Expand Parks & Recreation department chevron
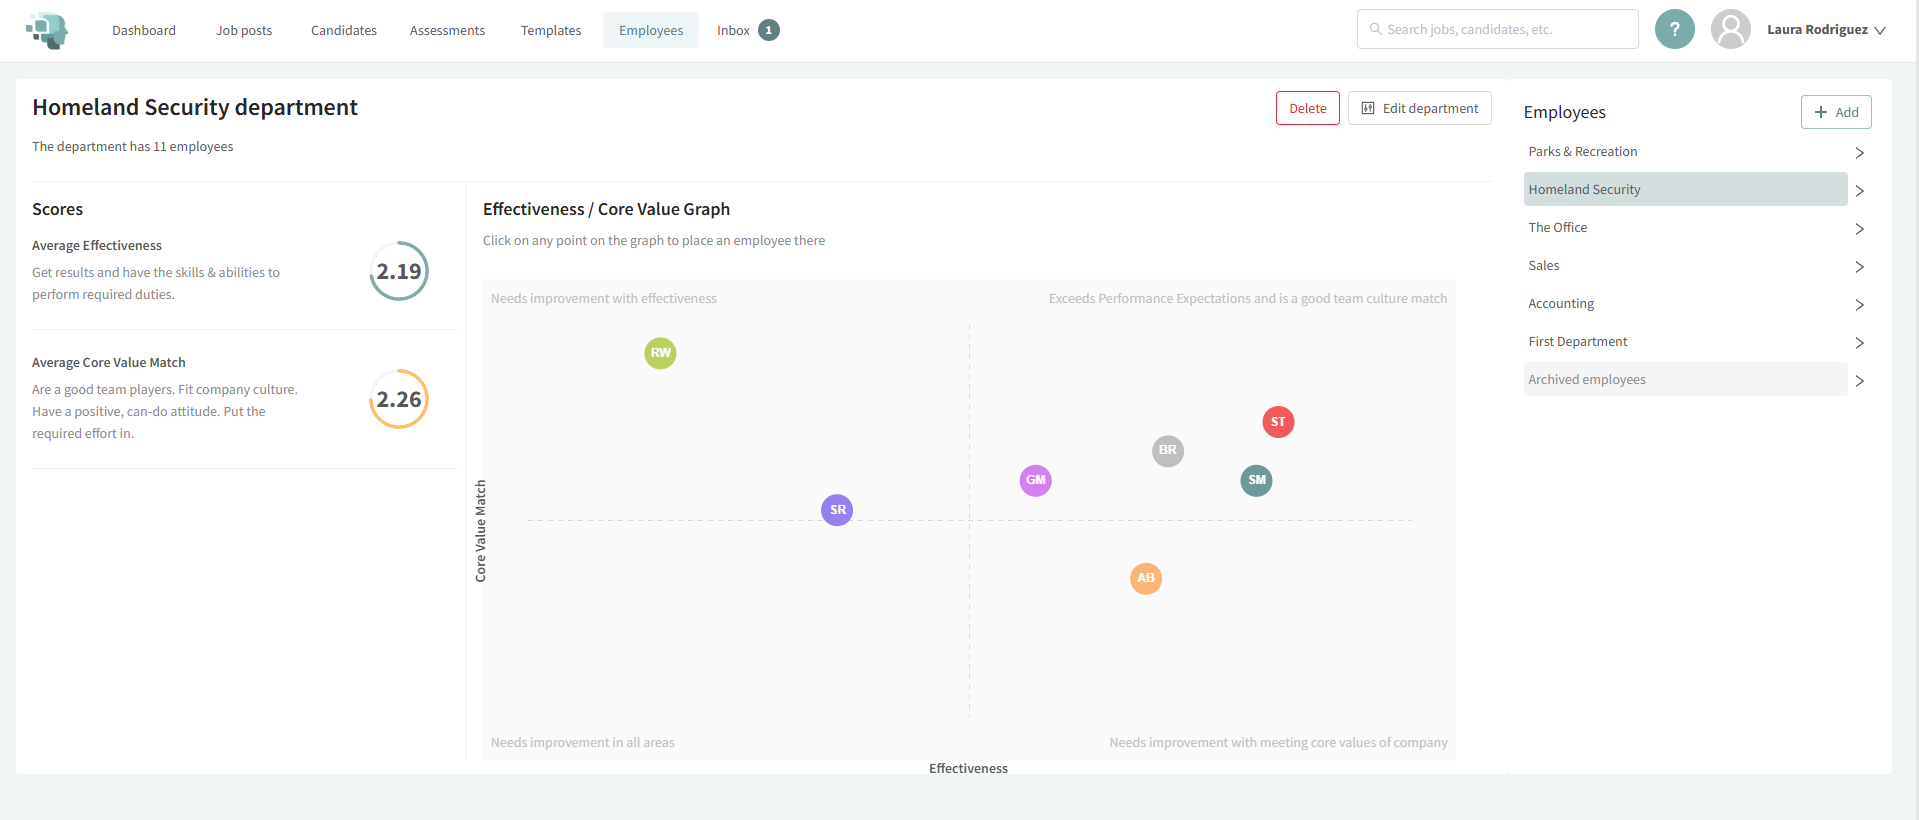 [x=1859, y=153]
